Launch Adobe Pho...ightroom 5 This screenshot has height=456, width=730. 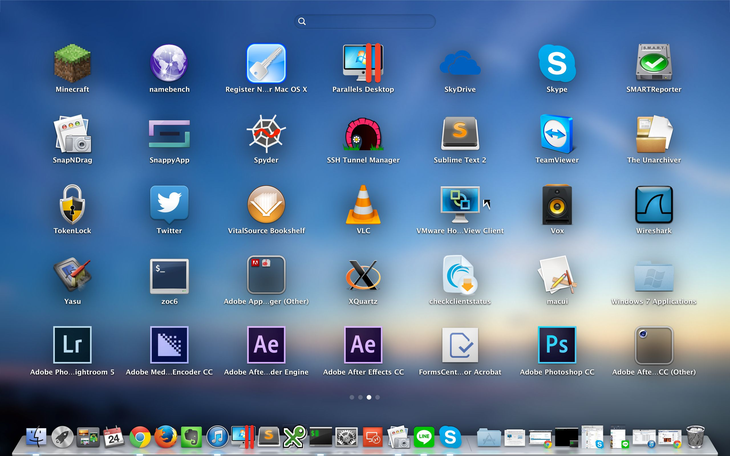click(x=72, y=345)
